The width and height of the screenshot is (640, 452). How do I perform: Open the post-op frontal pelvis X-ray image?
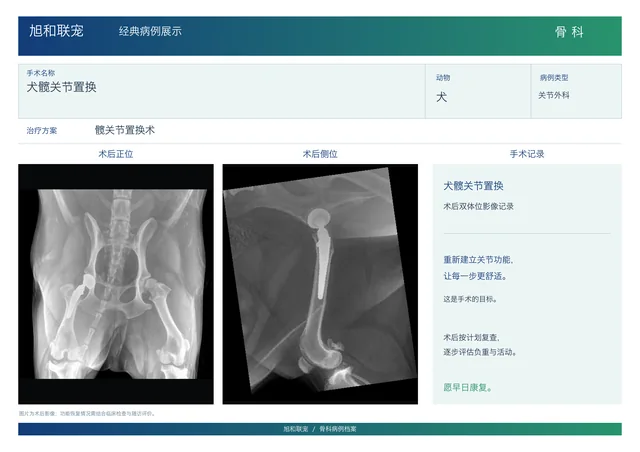(116, 284)
